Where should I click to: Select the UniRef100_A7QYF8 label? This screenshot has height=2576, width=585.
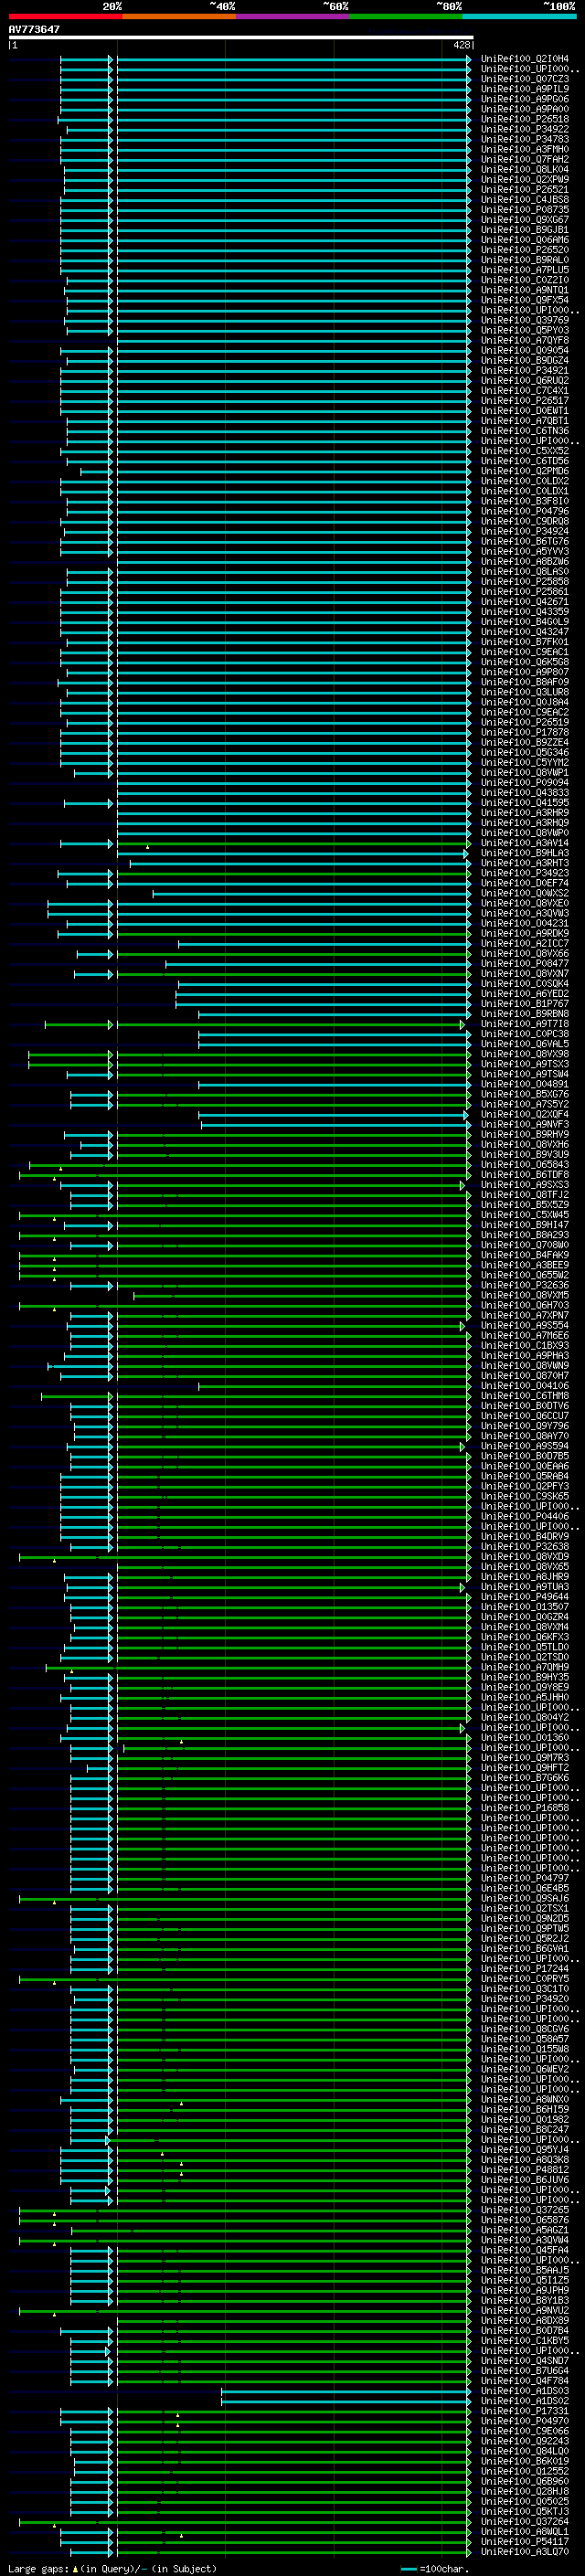(525, 340)
